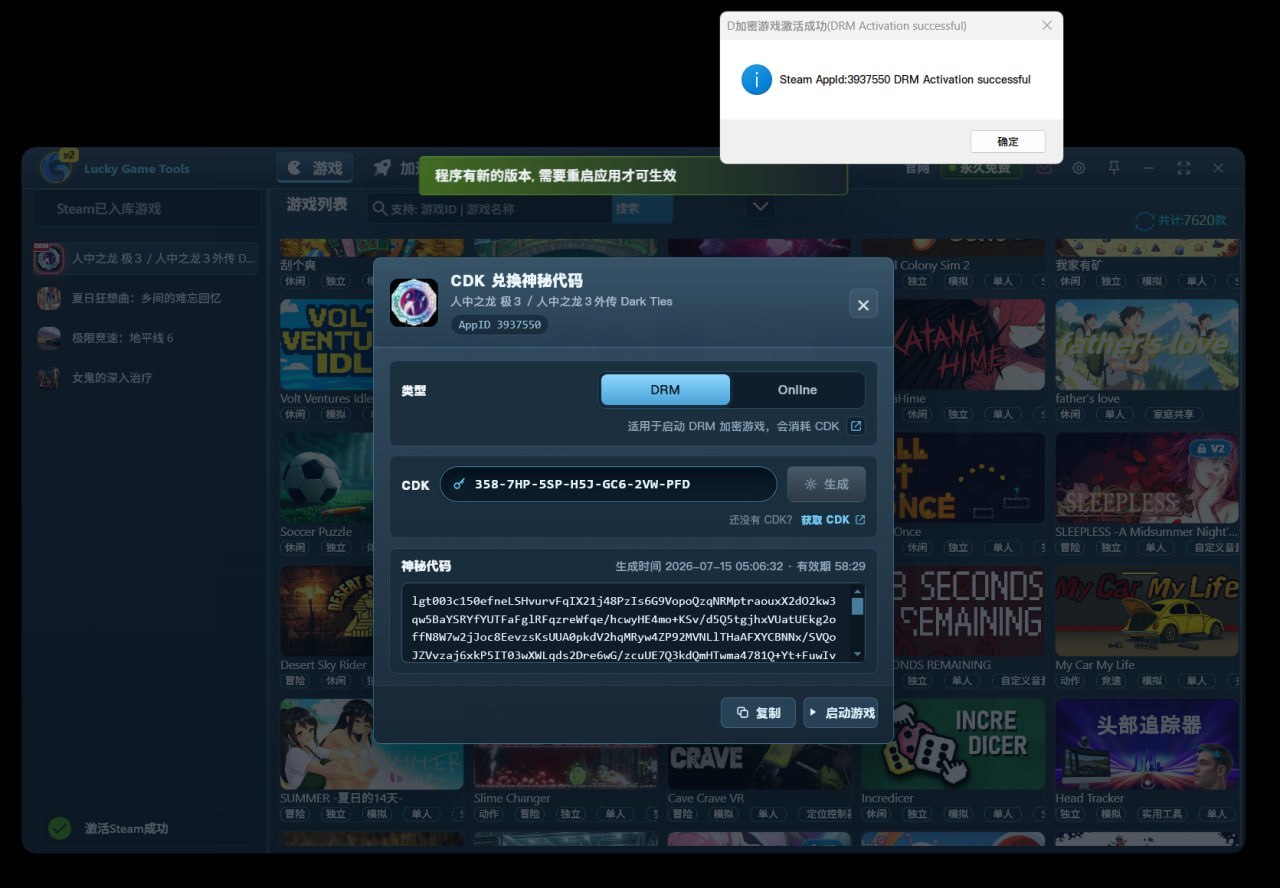
Task: Expand the dropdown chevron next to 搜索
Action: 760,208
